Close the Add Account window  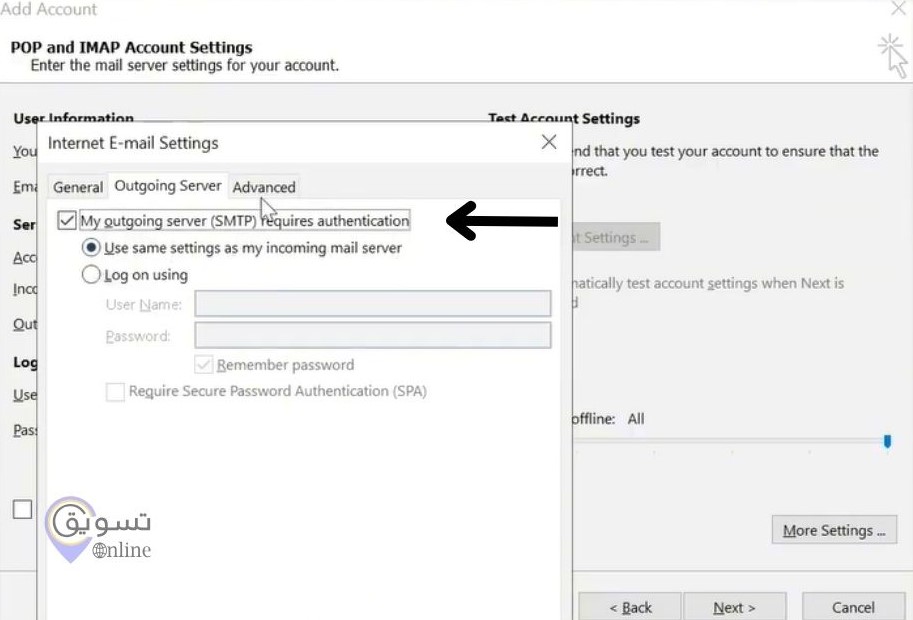(899, 8)
